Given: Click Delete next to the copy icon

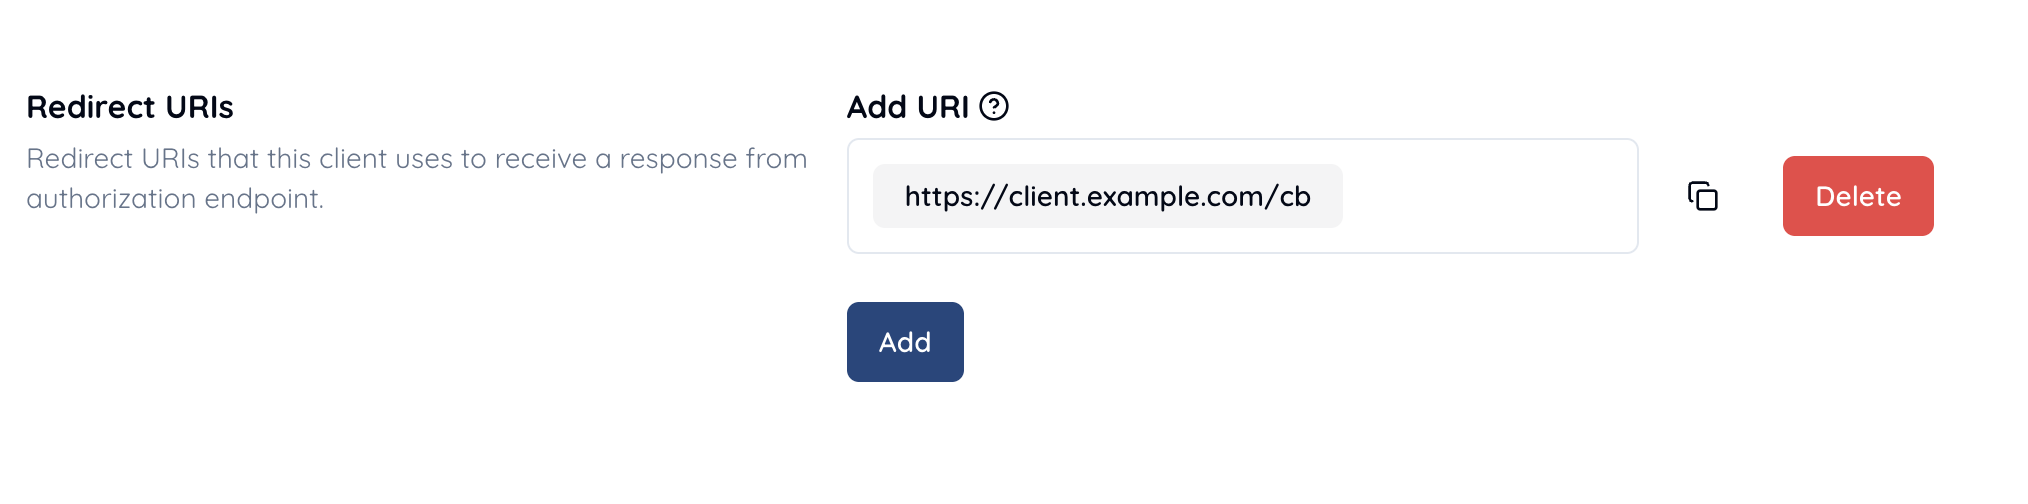Looking at the screenshot, I should pos(1857,196).
